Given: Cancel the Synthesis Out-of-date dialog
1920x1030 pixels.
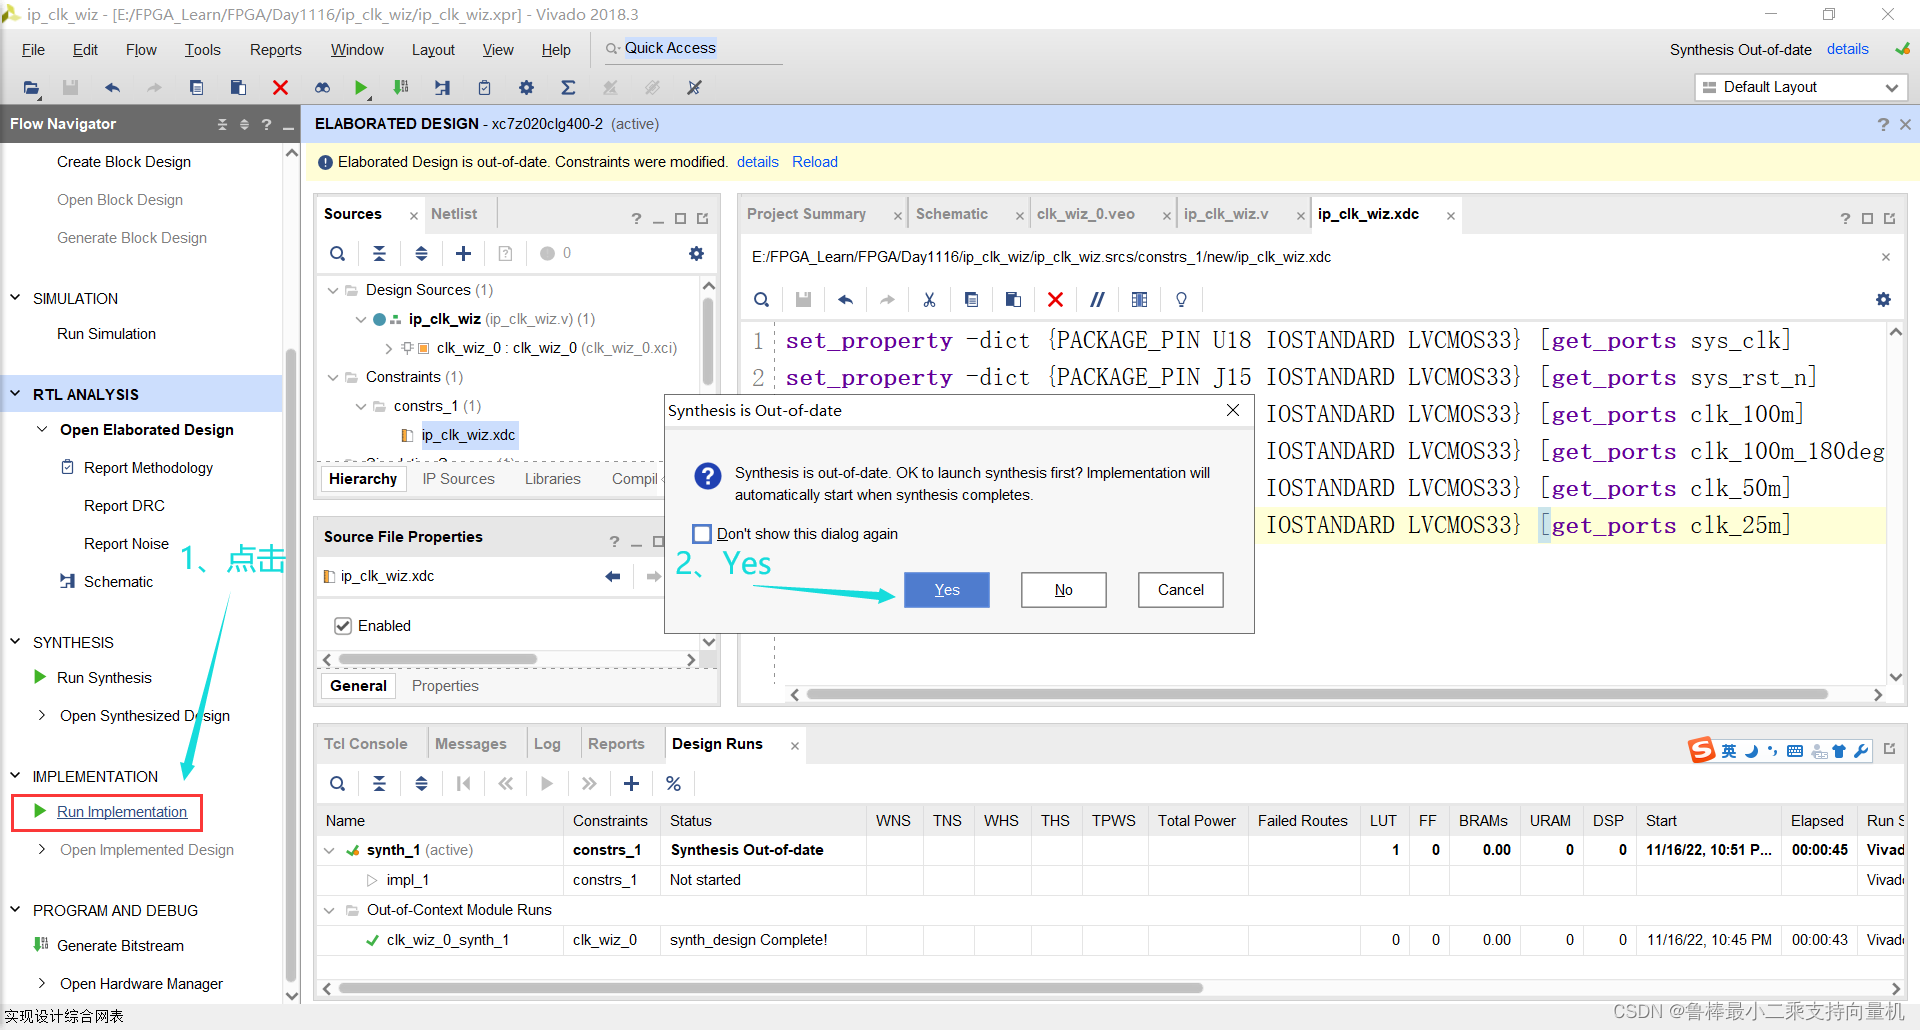Looking at the screenshot, I should click(1180, 590).
